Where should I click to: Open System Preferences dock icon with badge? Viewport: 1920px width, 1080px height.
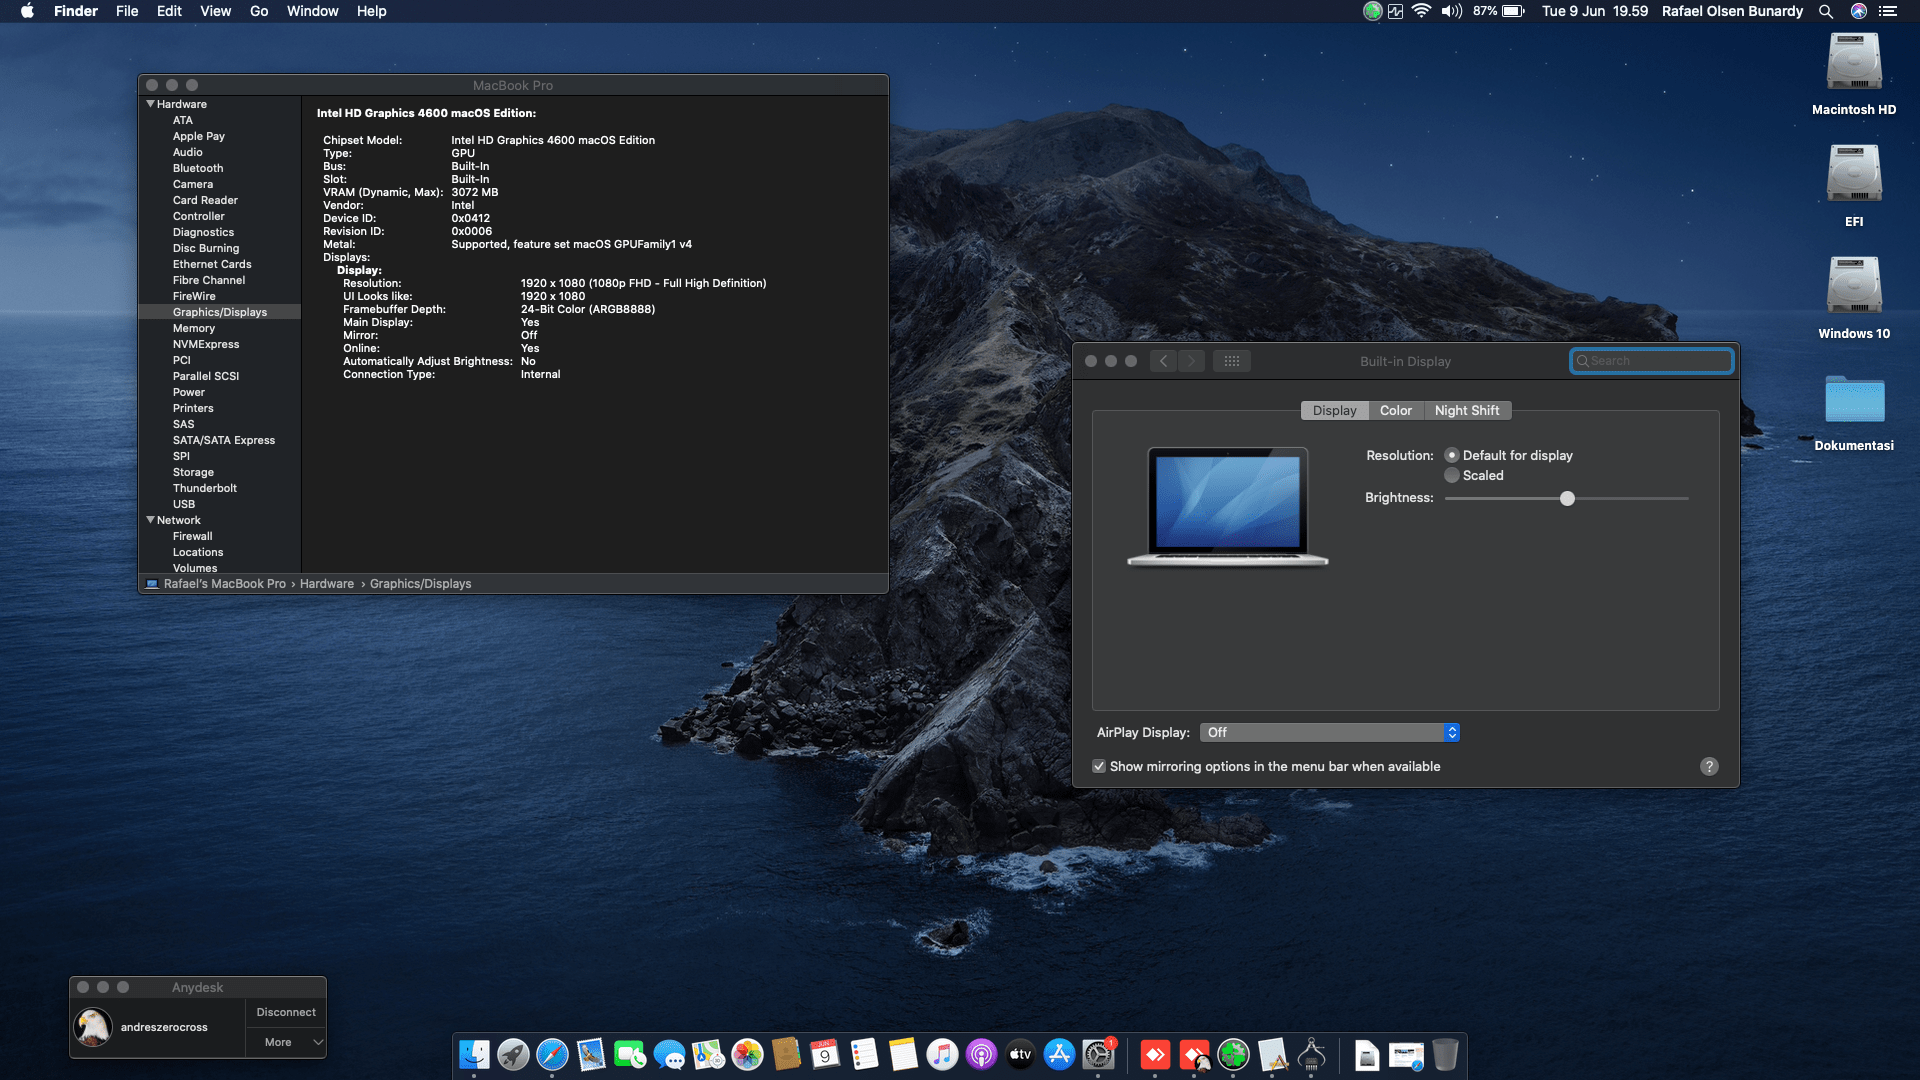(x=1099, y=1054)
